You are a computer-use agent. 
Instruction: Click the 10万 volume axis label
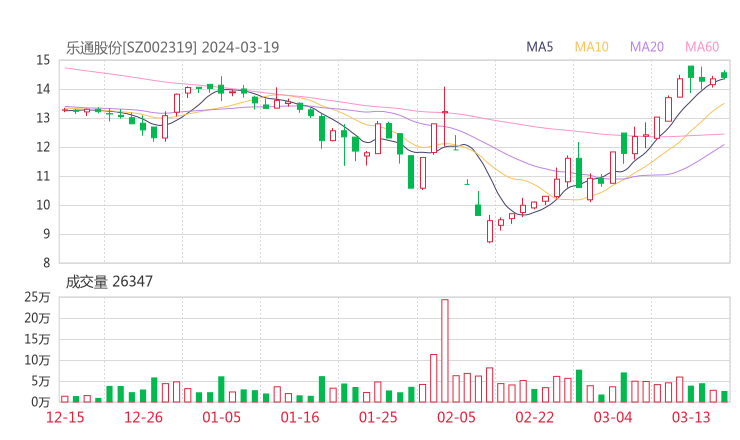(37, 360)
